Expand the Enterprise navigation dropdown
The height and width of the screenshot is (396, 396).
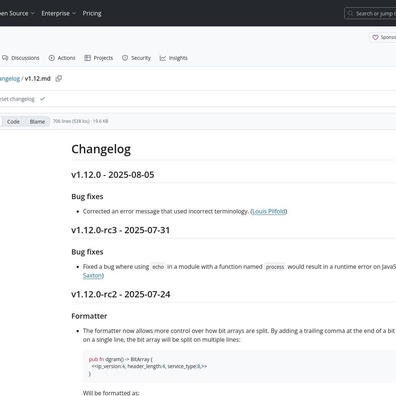click(59, 13)
